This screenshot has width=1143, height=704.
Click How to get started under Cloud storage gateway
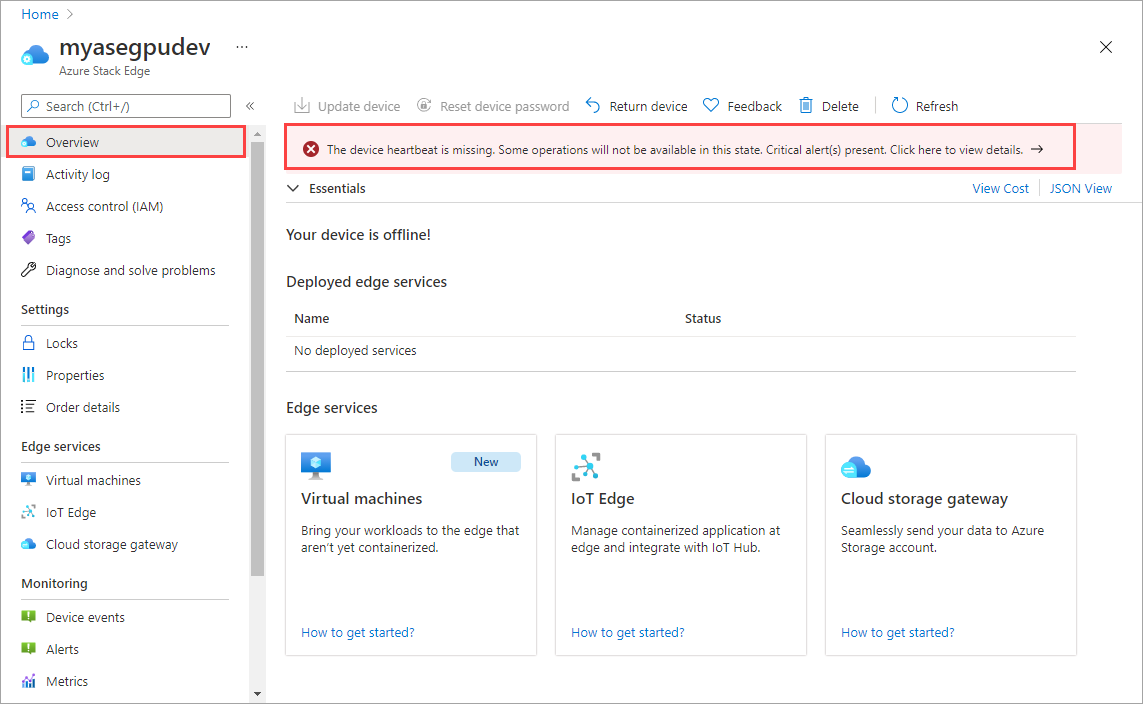tap(897, 633)
